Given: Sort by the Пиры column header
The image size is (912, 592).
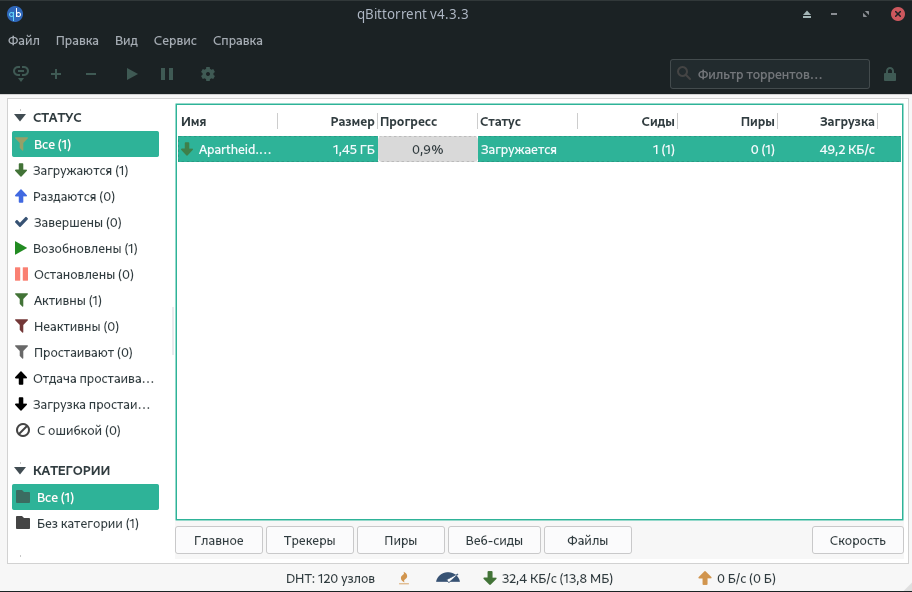Looking at the screenshot, I should tap(728, 122).
